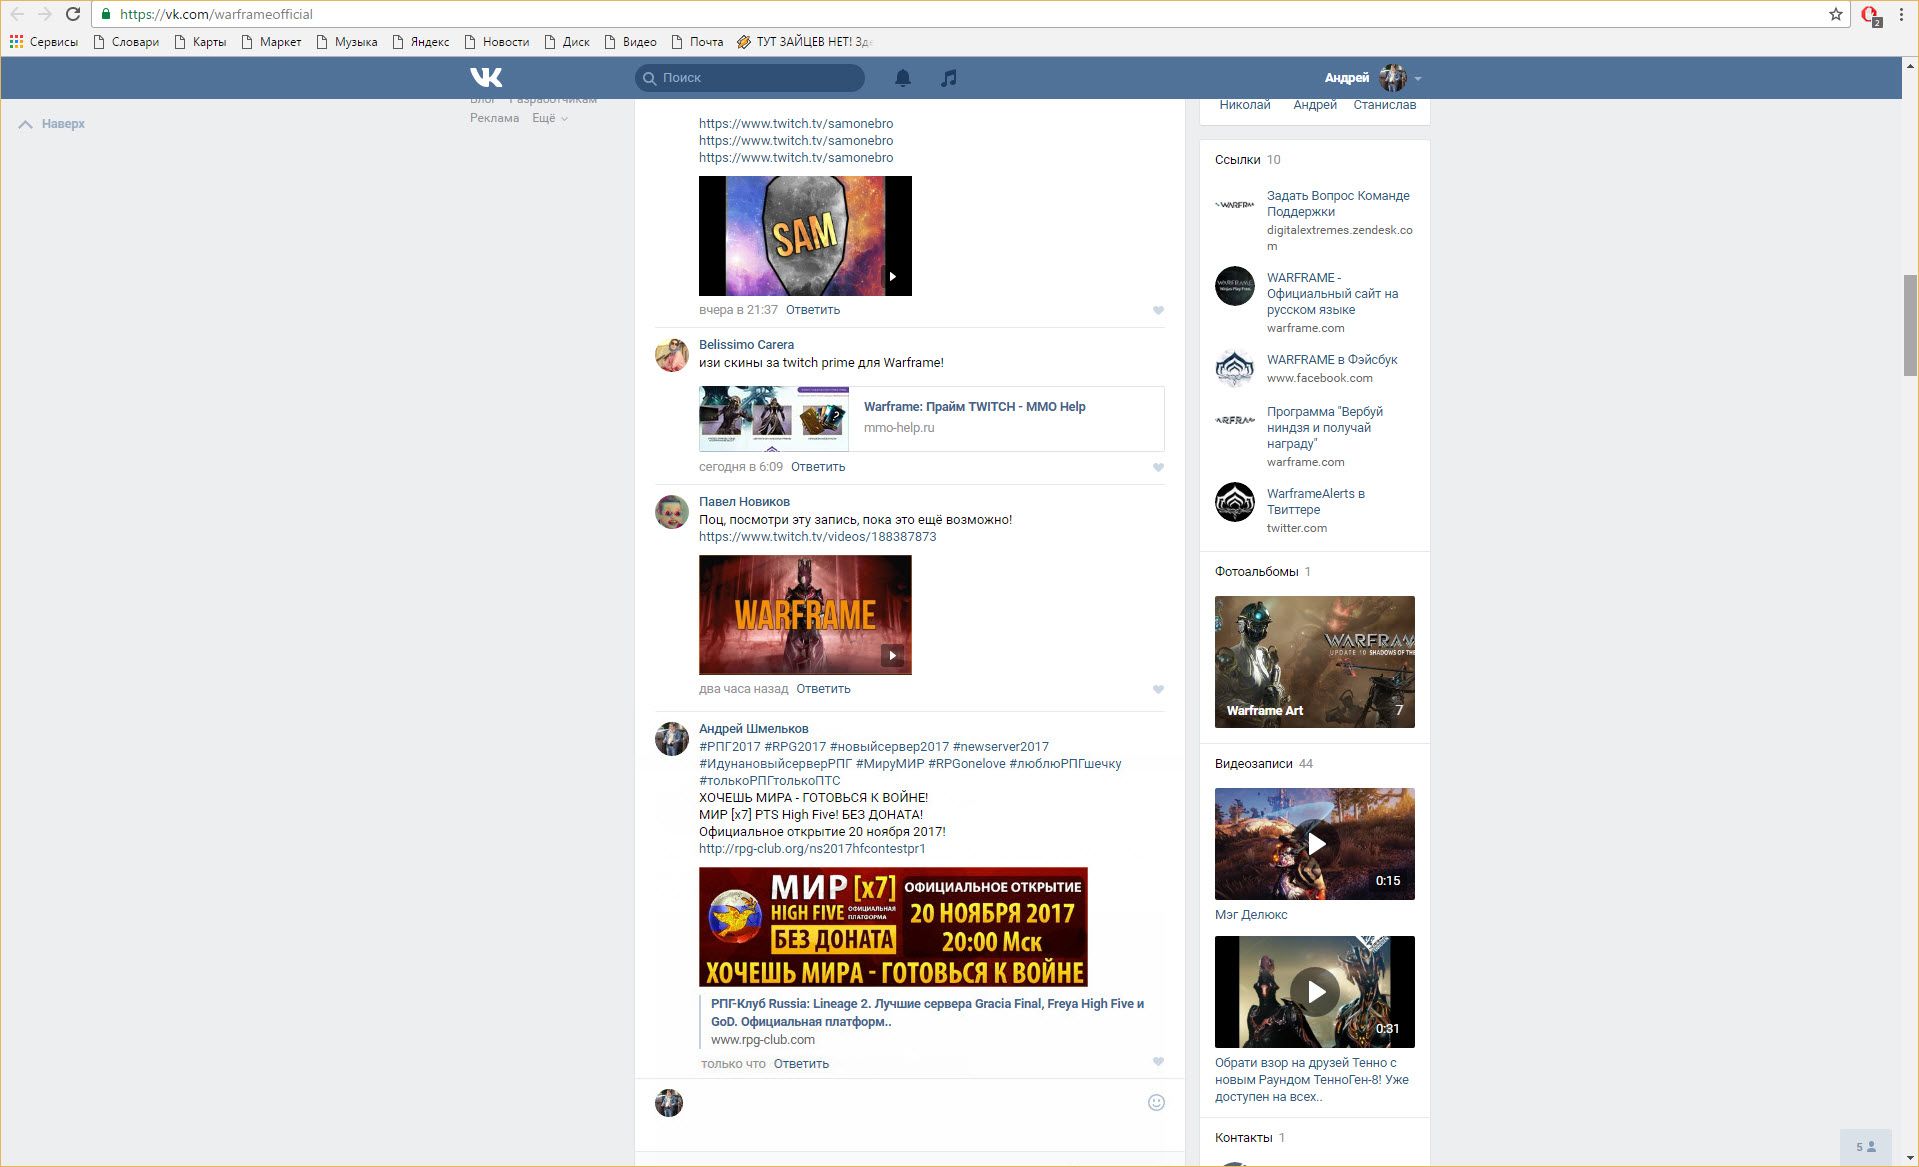Image resolution: width=1919 pixels, height=1167 pixels.
Task: Open the music note icon
Action: pos(948,78)
